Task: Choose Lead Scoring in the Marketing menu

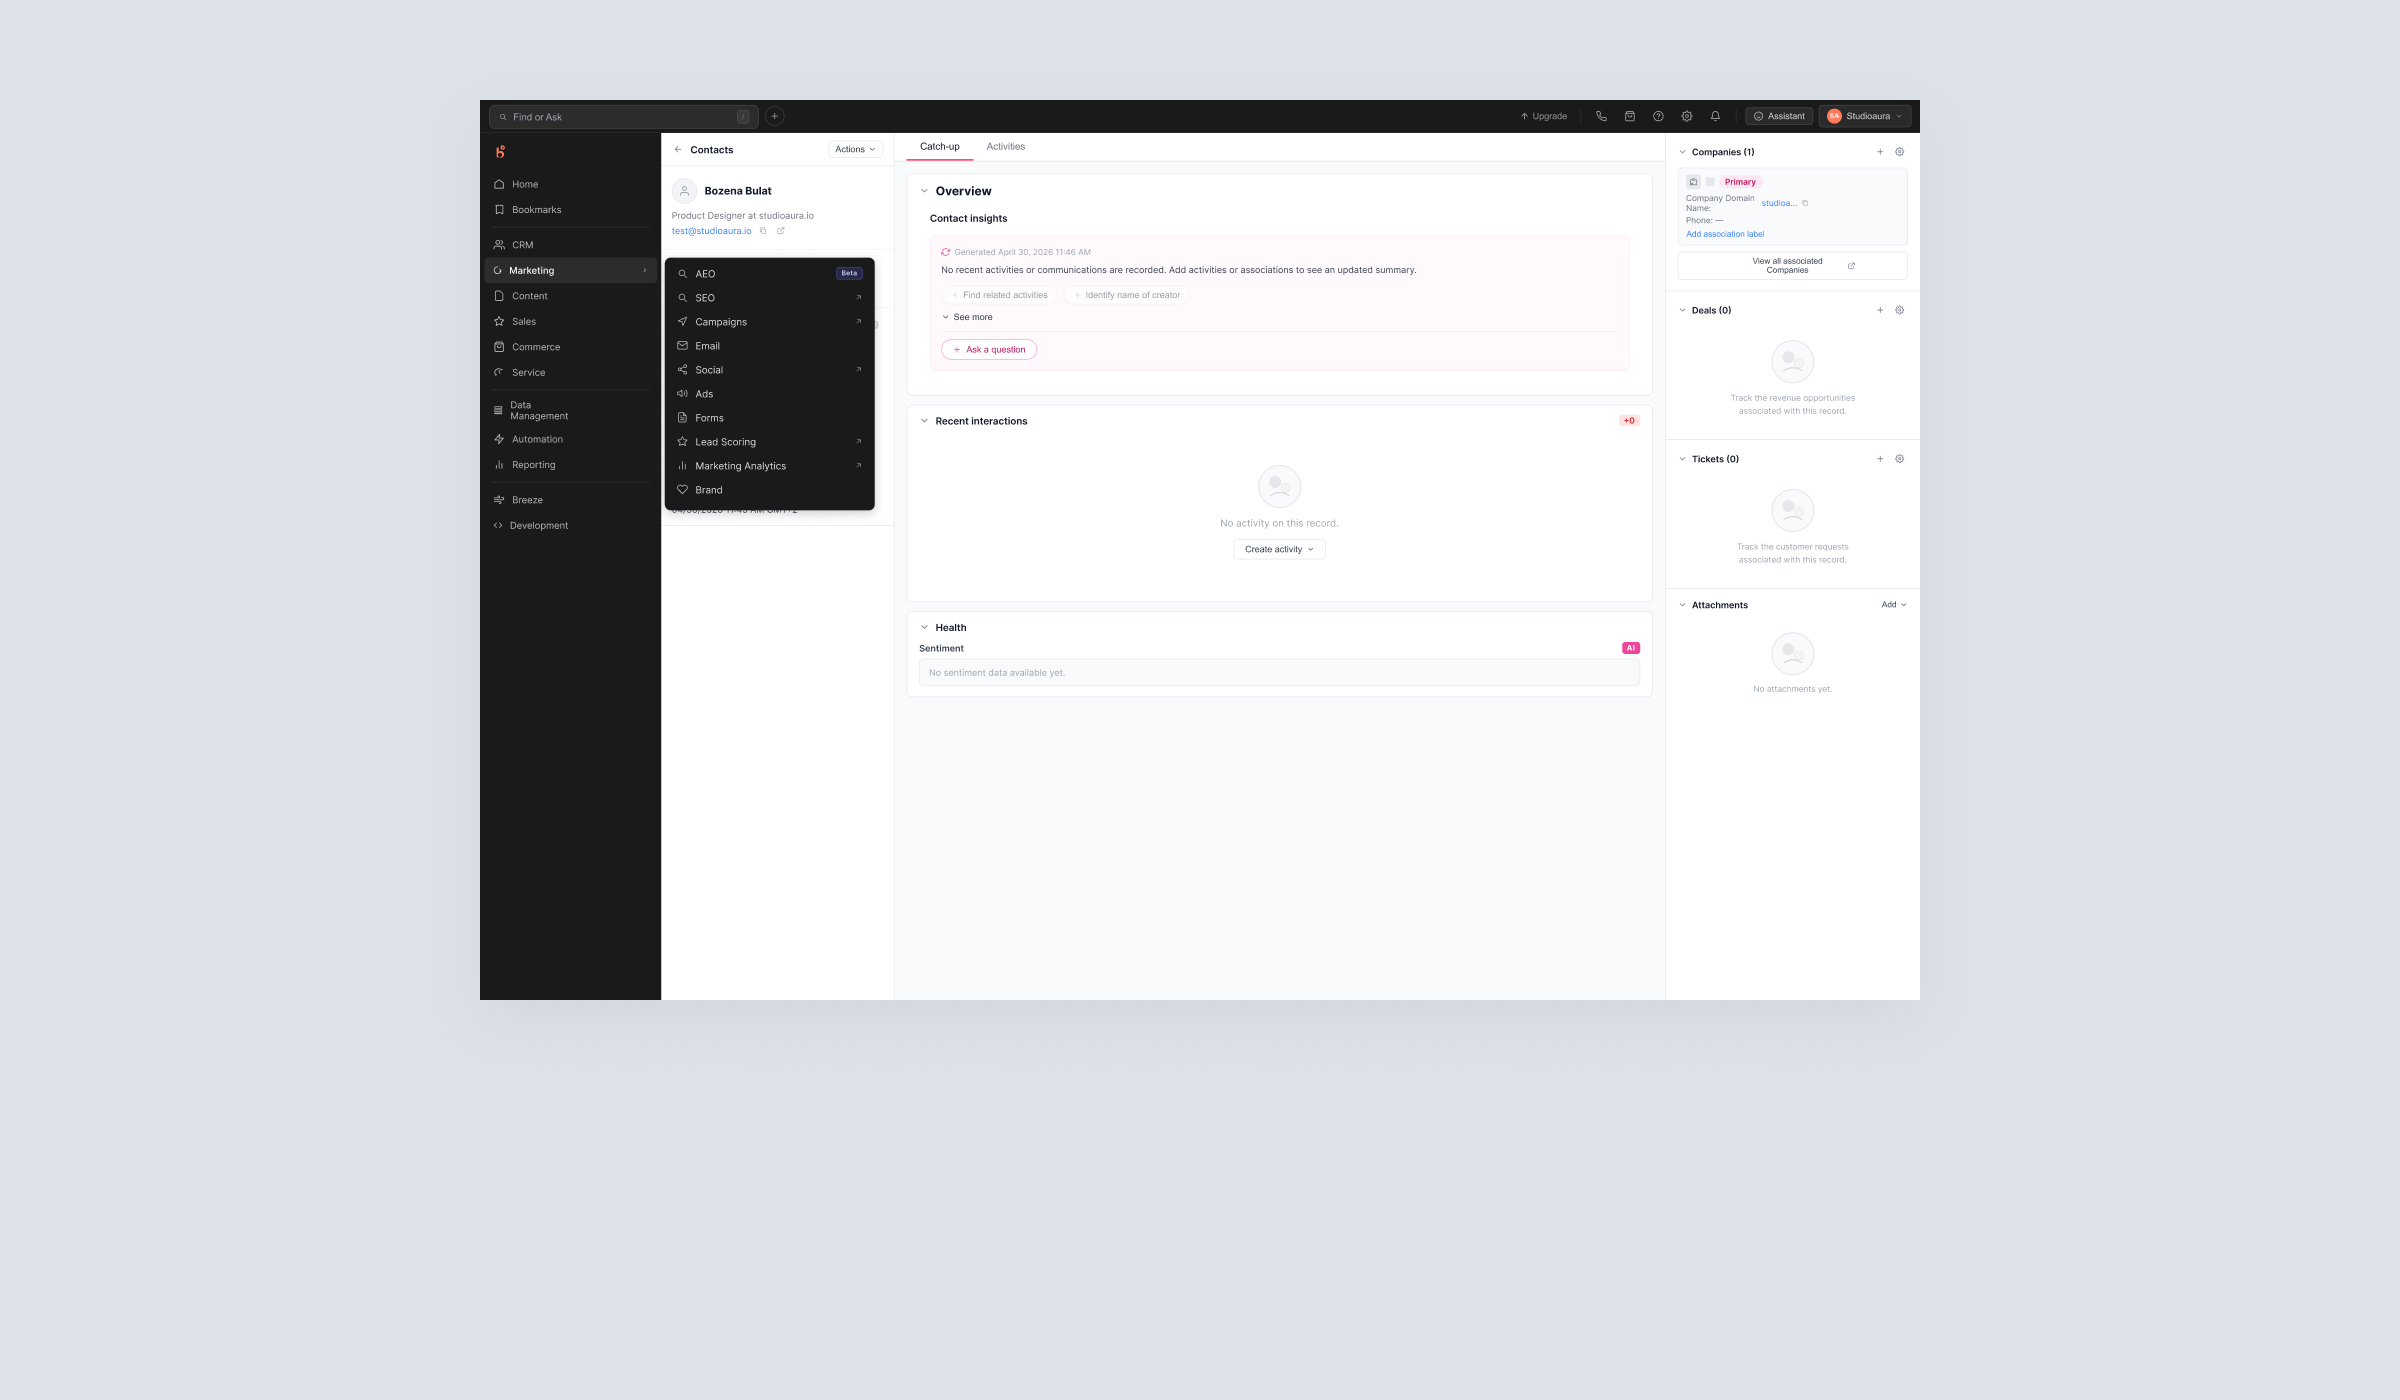Action: (x=769, y=442)
